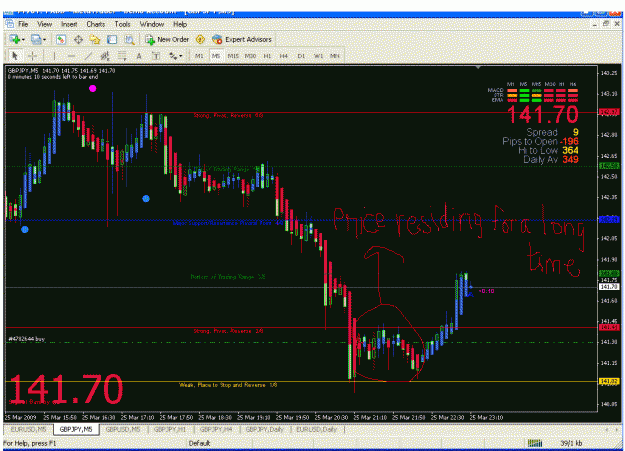Image resolution: width=625 pixels, height=451 pixels.
Task: Select the Fibonacci Retracement tool
Action: tap(122, 56)
